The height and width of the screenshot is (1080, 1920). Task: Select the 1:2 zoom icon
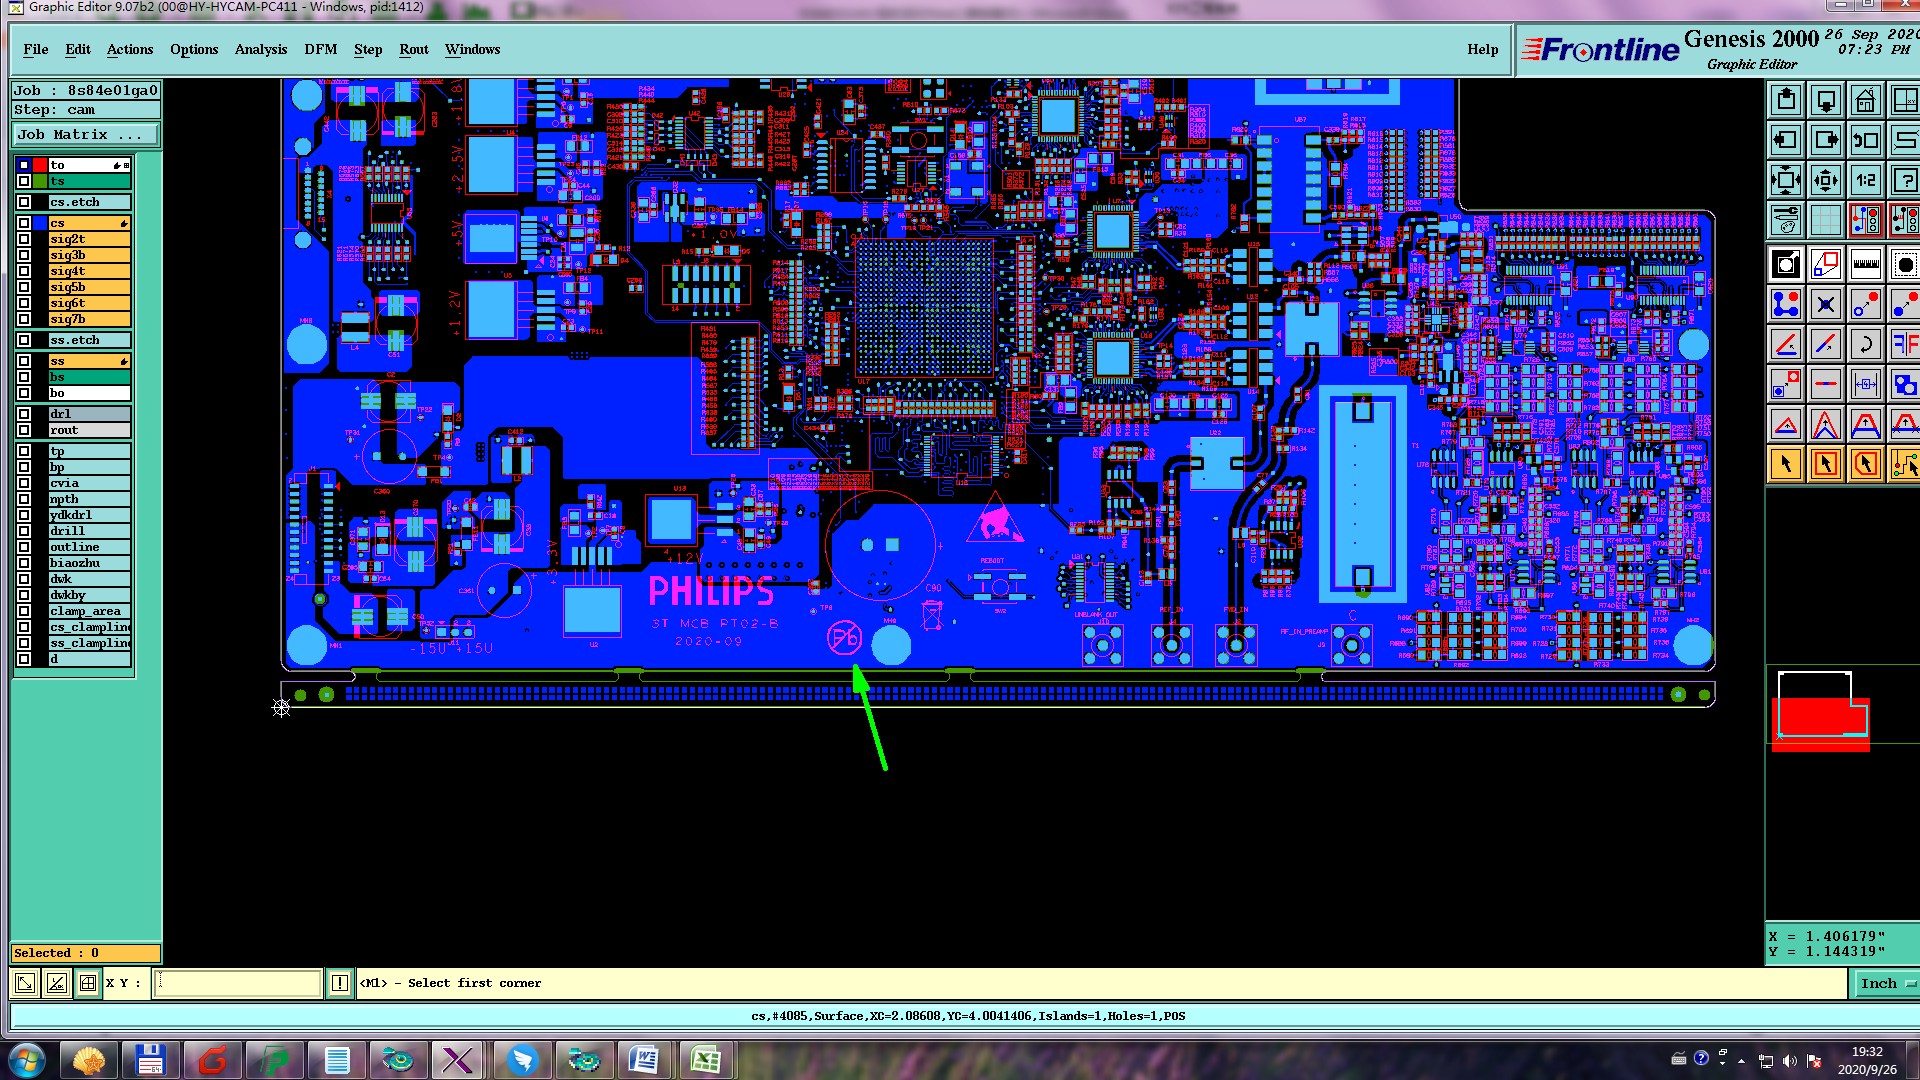1865,181
